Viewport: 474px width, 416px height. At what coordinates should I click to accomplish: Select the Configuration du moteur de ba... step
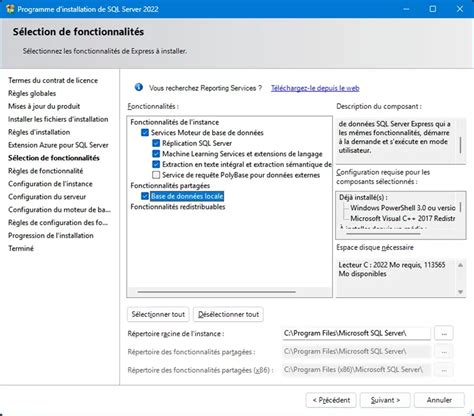[x=59, y=210]
